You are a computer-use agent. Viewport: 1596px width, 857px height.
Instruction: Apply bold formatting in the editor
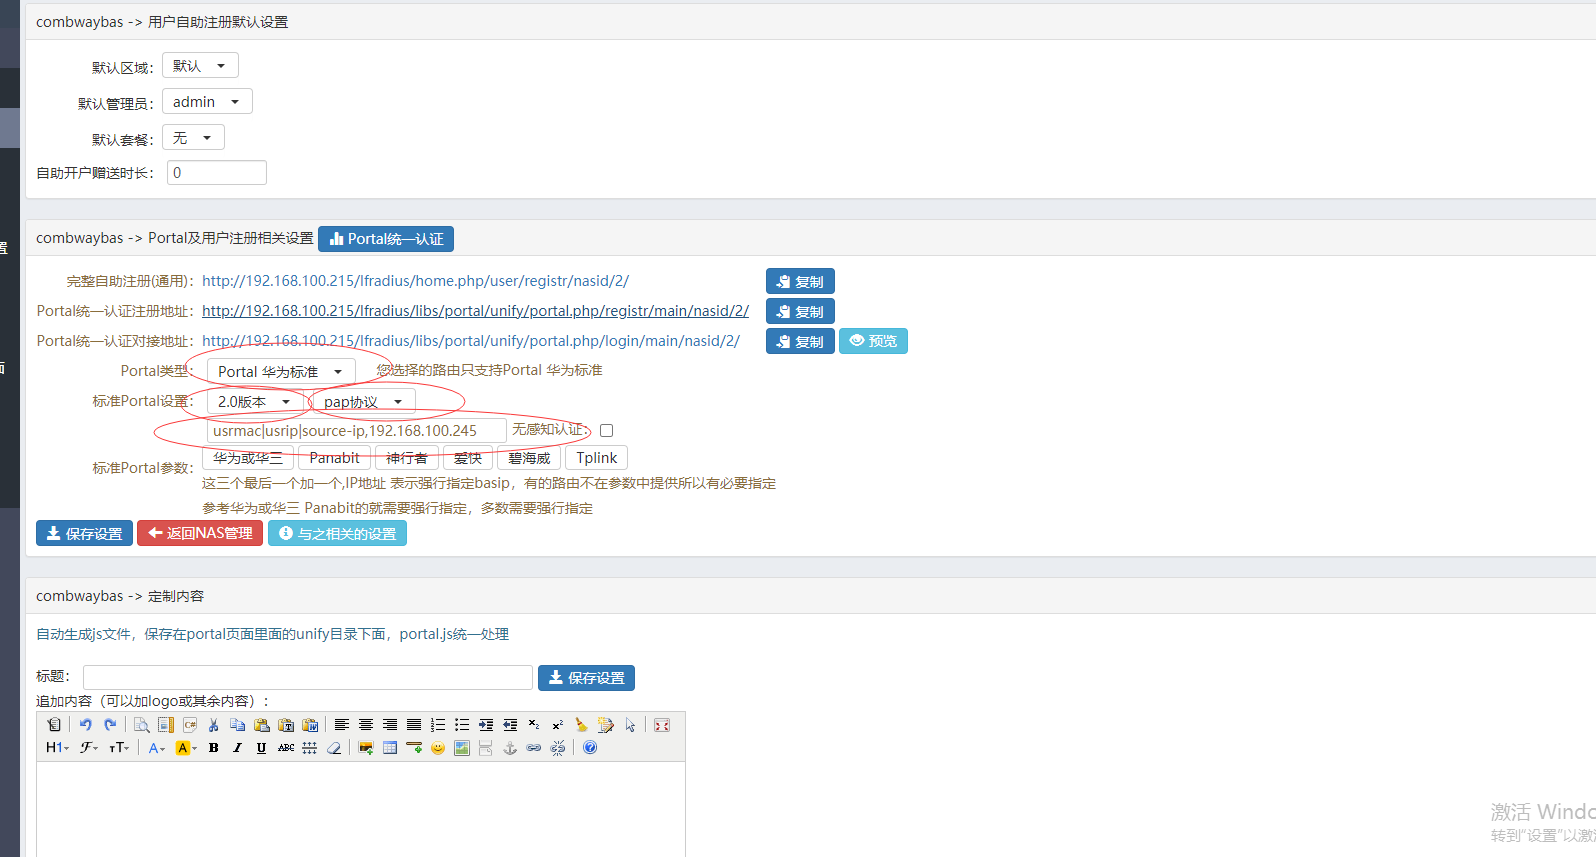tap(213, 748)
